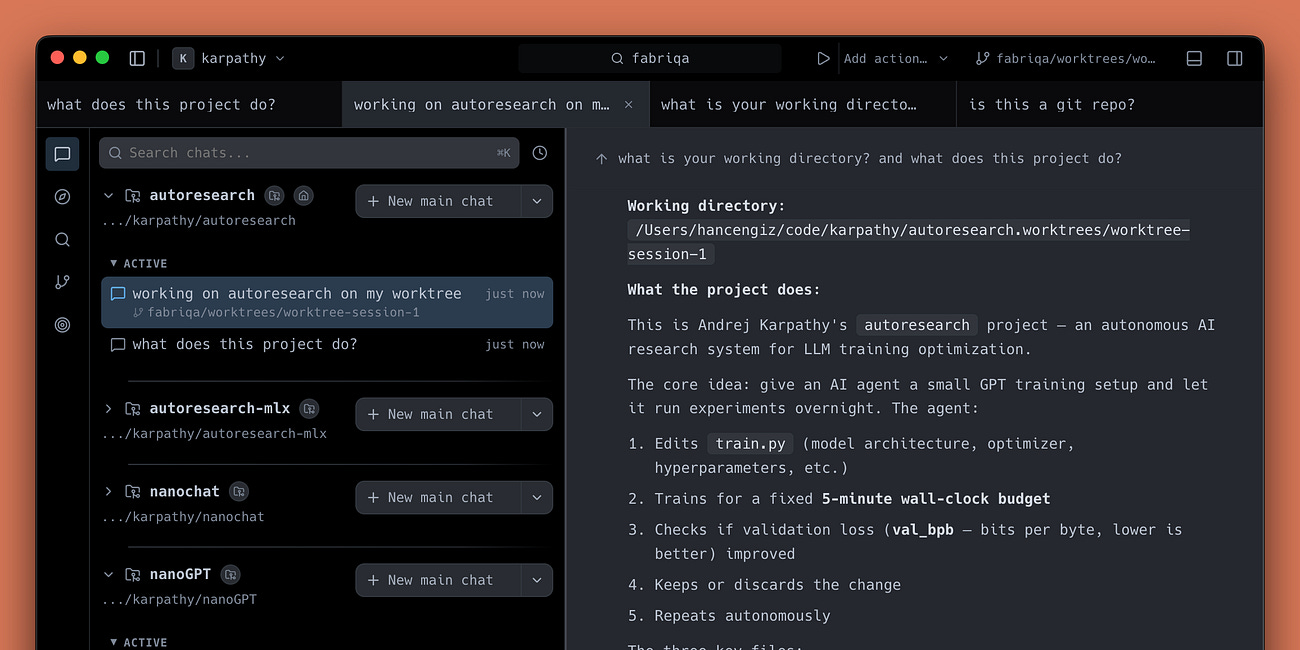This screenshot has height=650, width=1300.
Task: Click the folder icon next to nanoGPT name
Action: (x=132, y=574)
